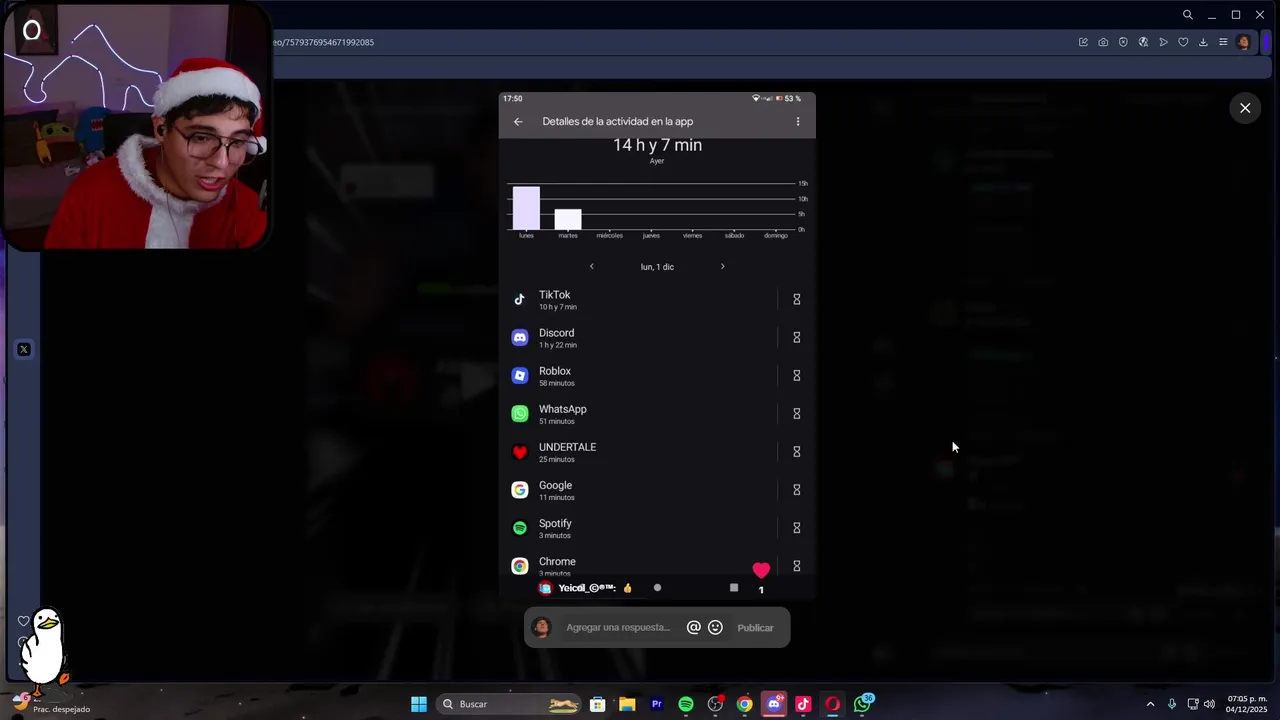Open the emoji picker in reply box
This screenshot has height=720, width=1280.
715,628
